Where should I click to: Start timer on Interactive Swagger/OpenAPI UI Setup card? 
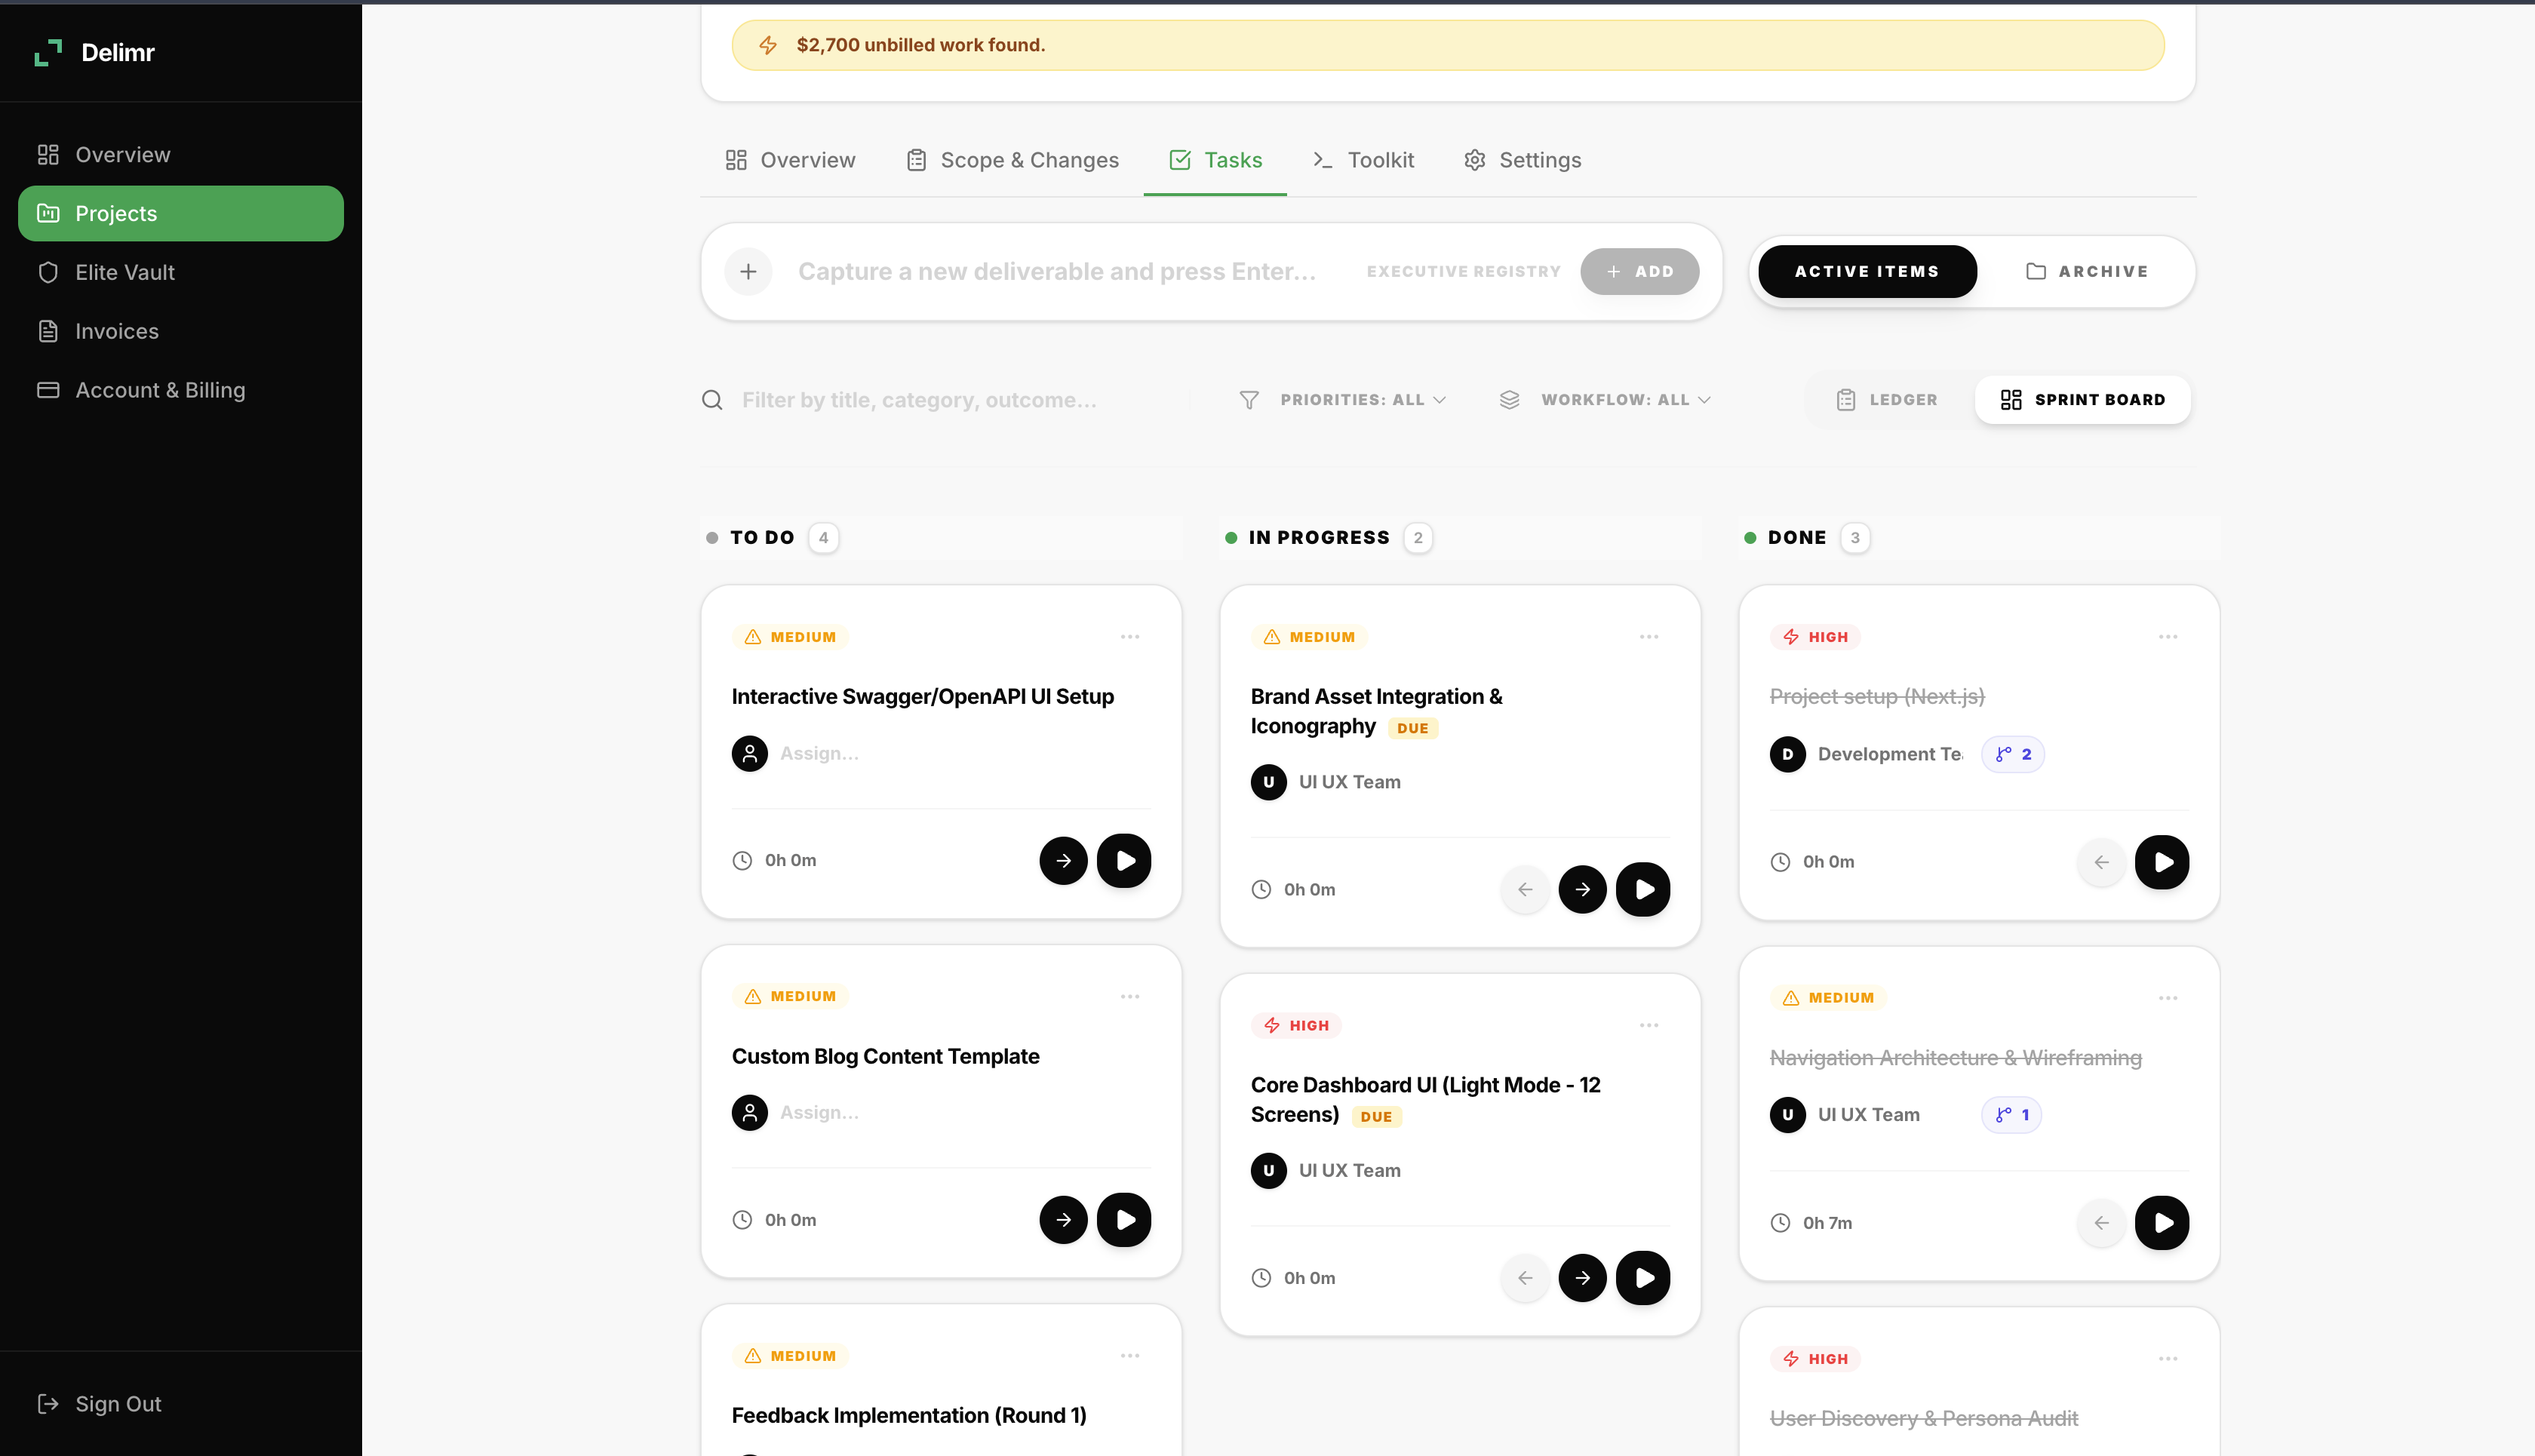1124,860
